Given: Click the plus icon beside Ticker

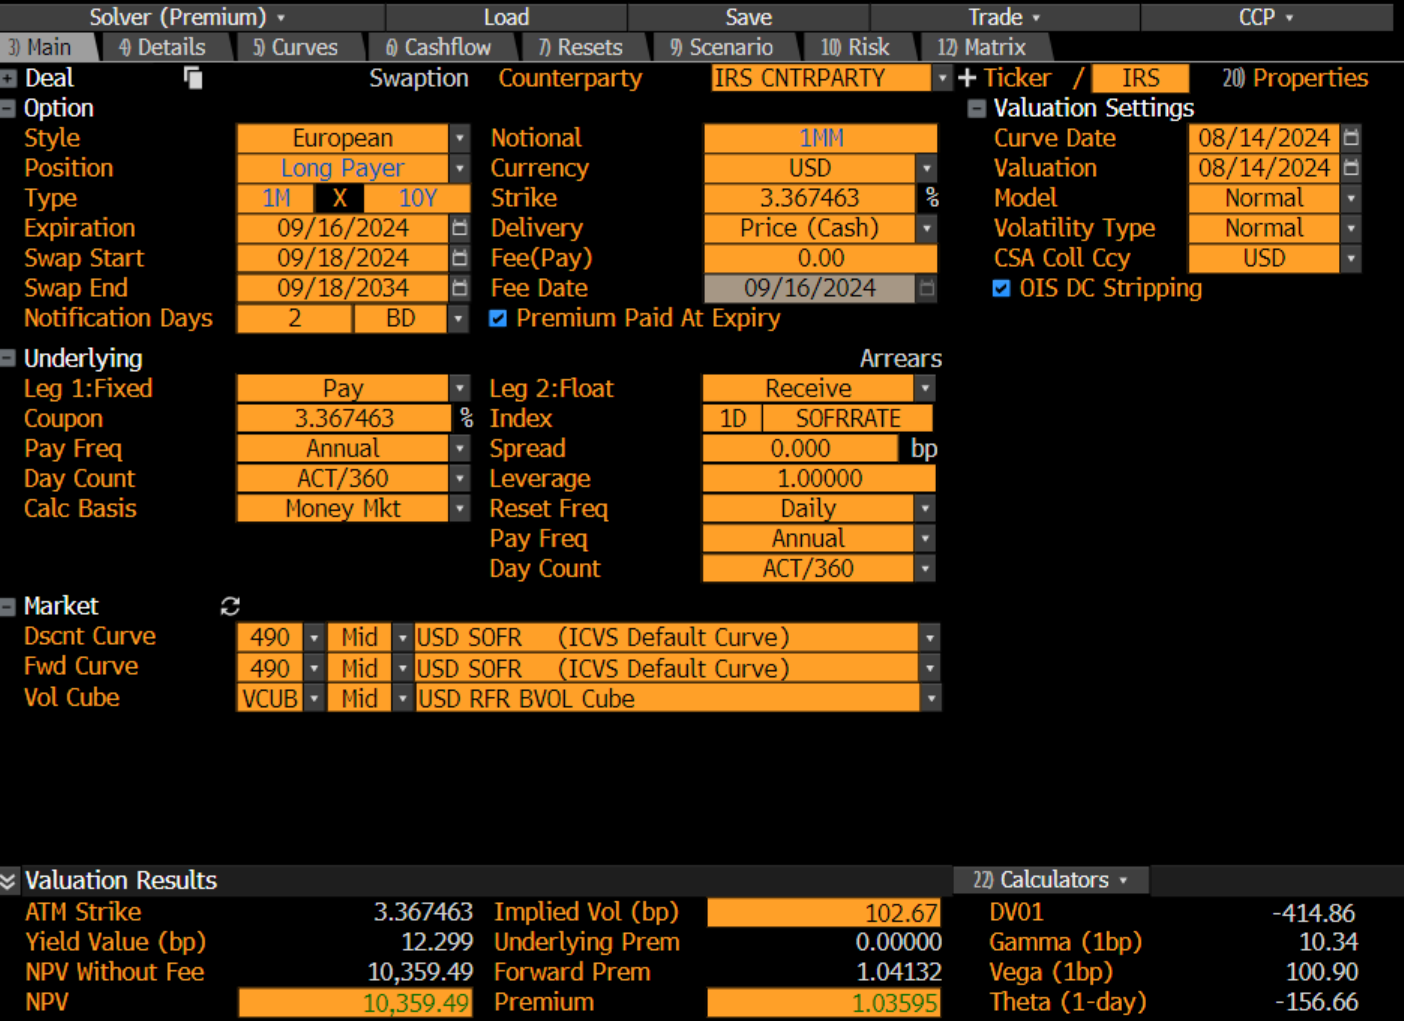Looking at the screenshot, I should [x=967, y=78].
